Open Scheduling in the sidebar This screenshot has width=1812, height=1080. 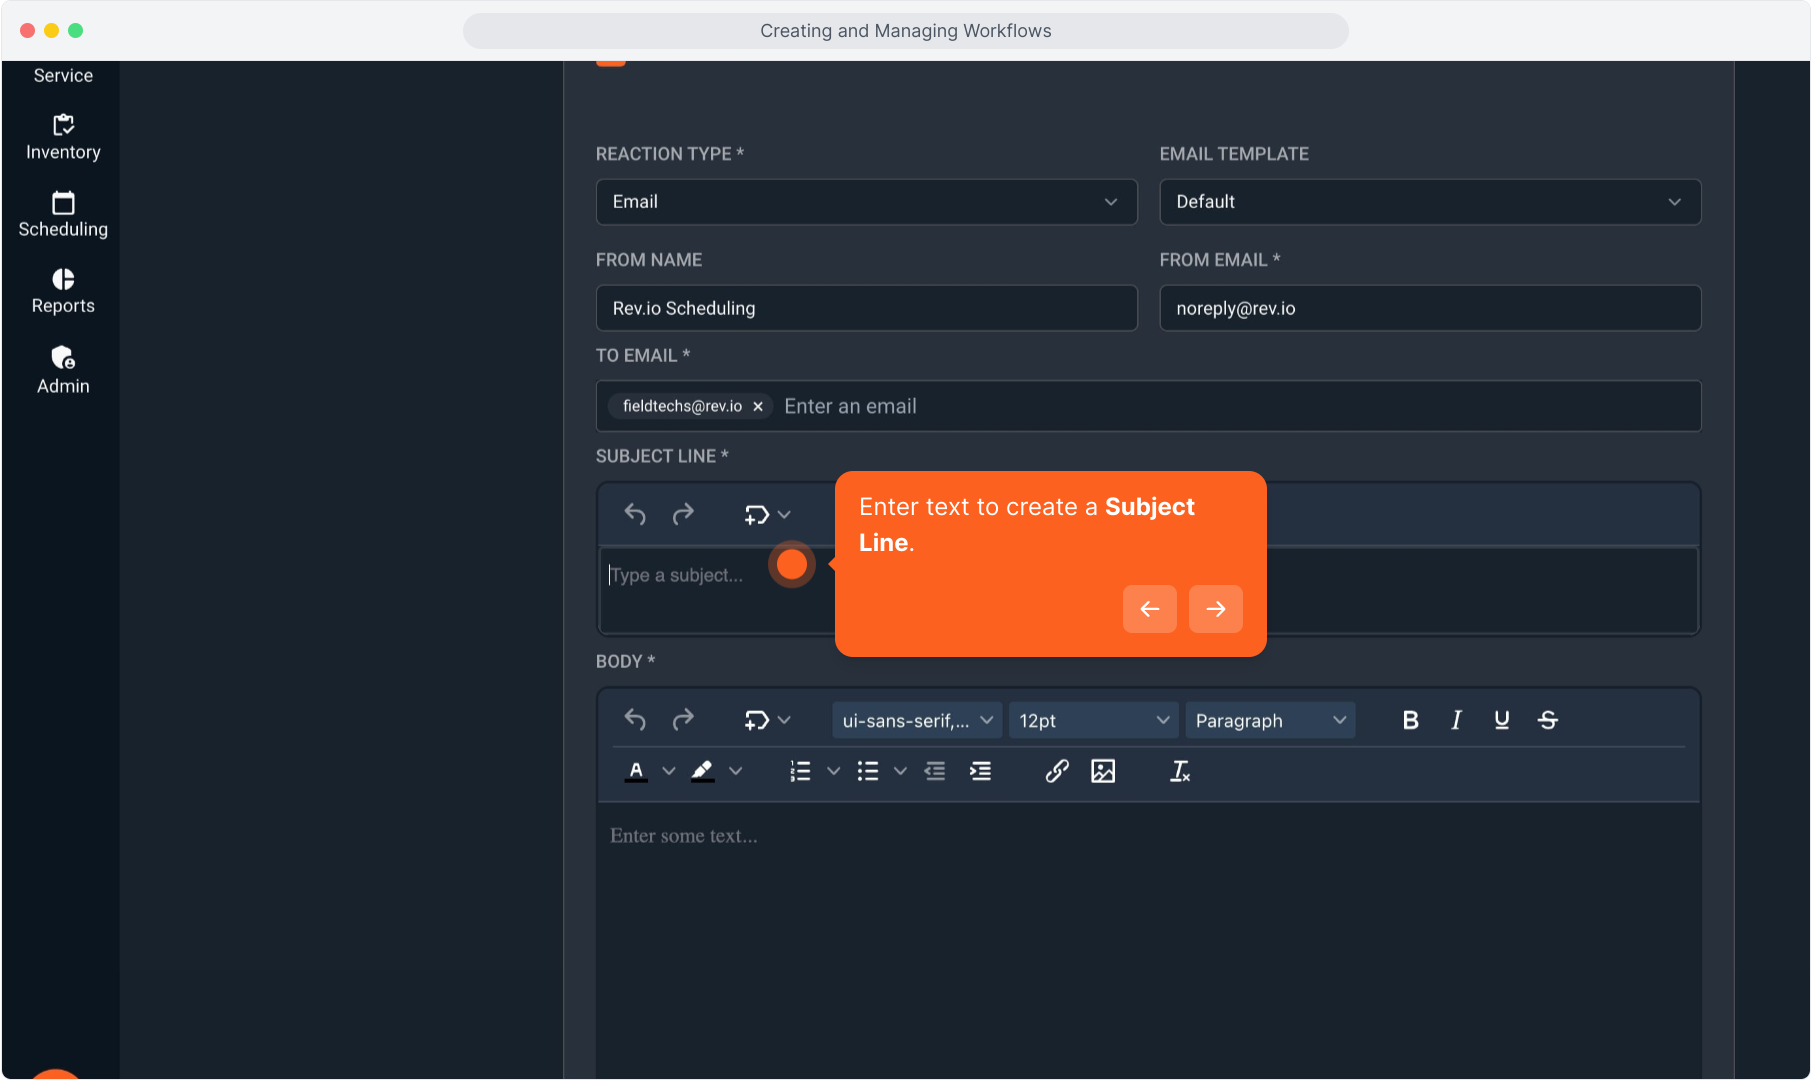tap(63, 215)
